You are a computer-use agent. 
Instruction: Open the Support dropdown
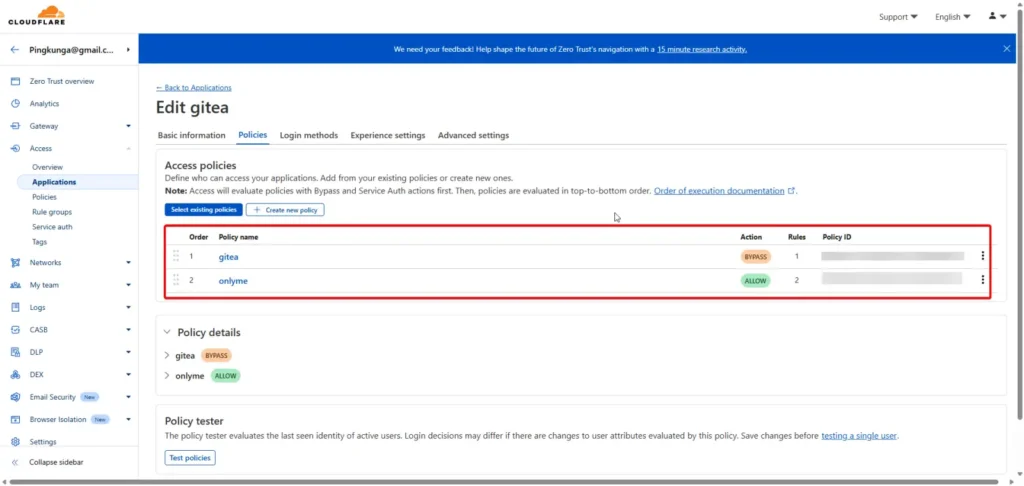[x=898, y=17]
